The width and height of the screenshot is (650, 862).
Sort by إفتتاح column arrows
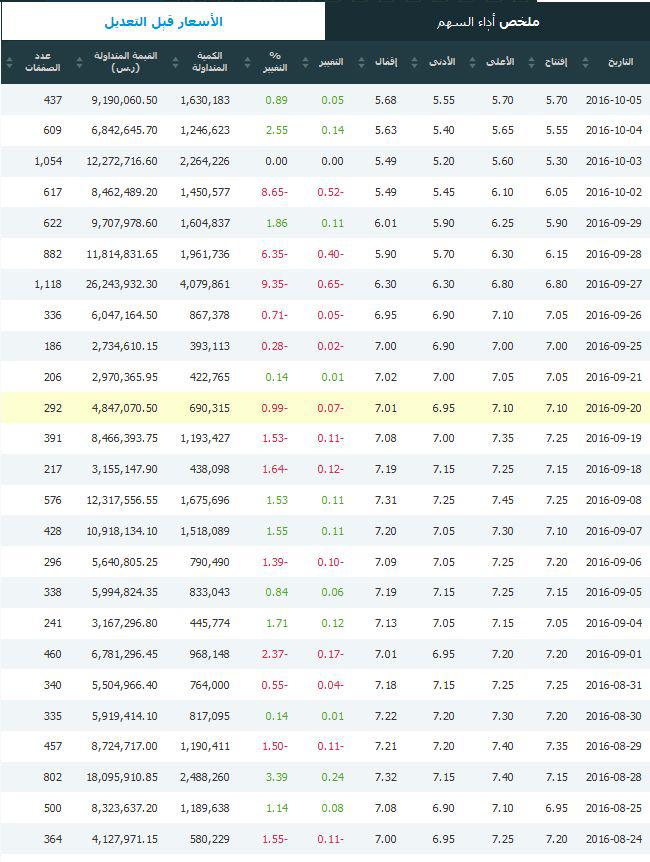pos(531,62)
